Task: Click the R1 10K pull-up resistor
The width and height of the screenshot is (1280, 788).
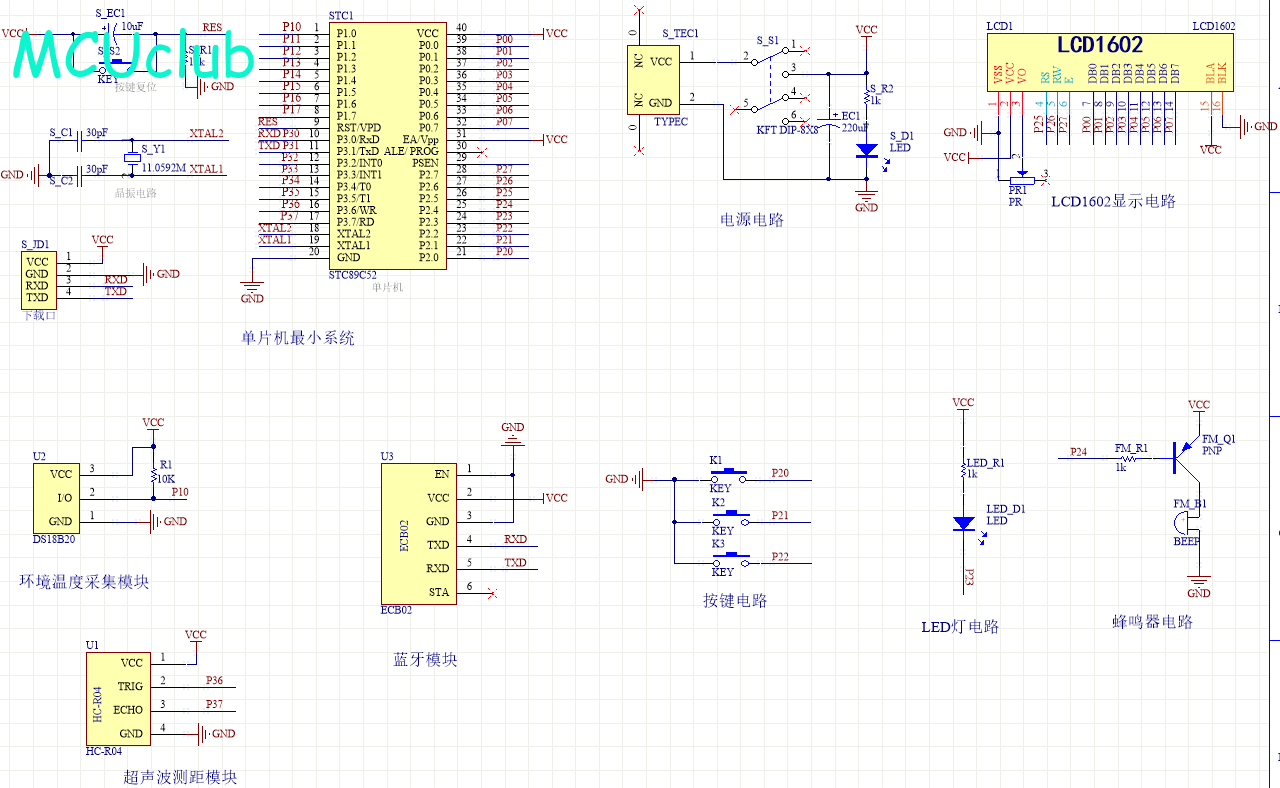Action: coord(153,471)
